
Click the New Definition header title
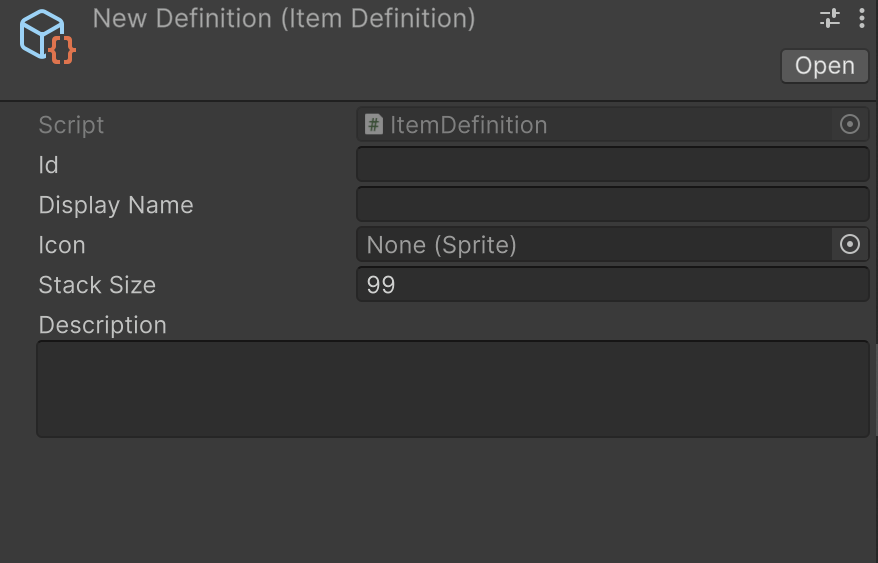[284, 18]
